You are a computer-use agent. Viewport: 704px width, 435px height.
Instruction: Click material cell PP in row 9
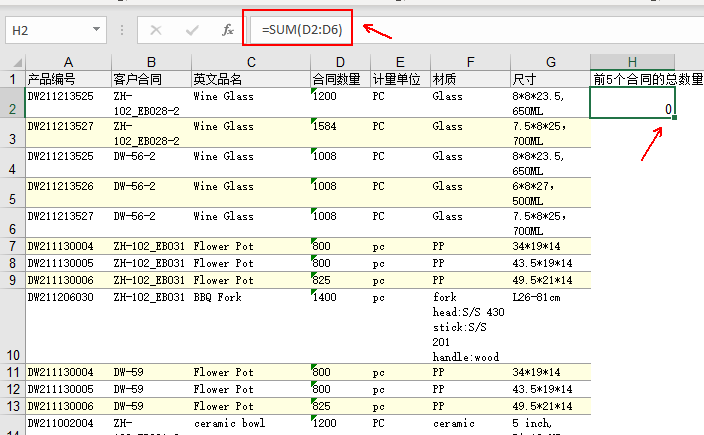point(470,280)
